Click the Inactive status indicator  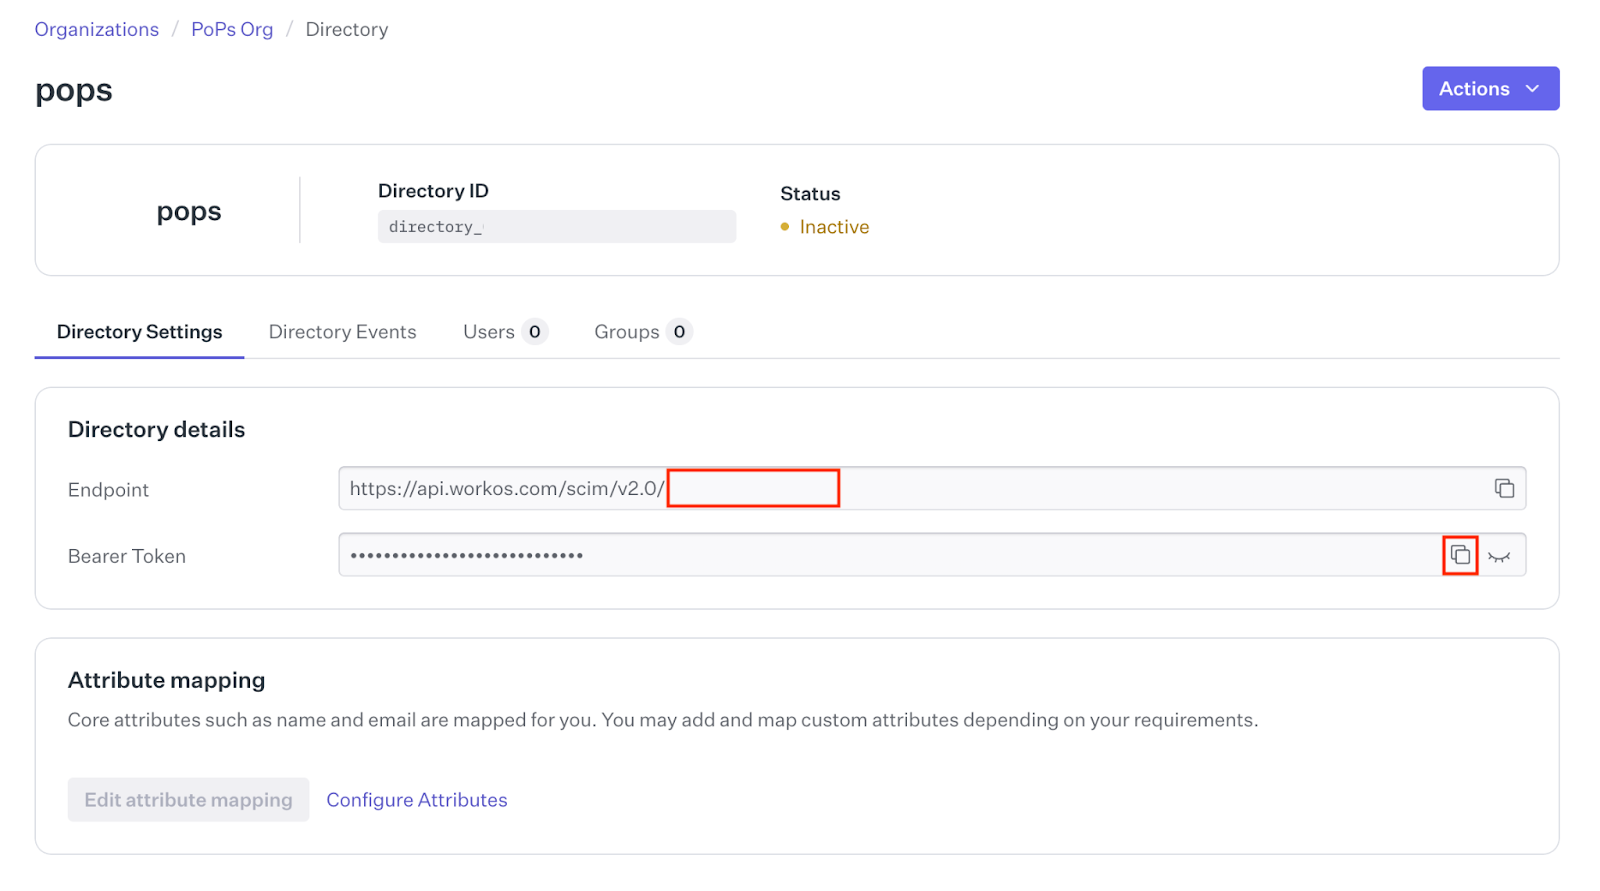pyautogui.click(x=833, y=227)
